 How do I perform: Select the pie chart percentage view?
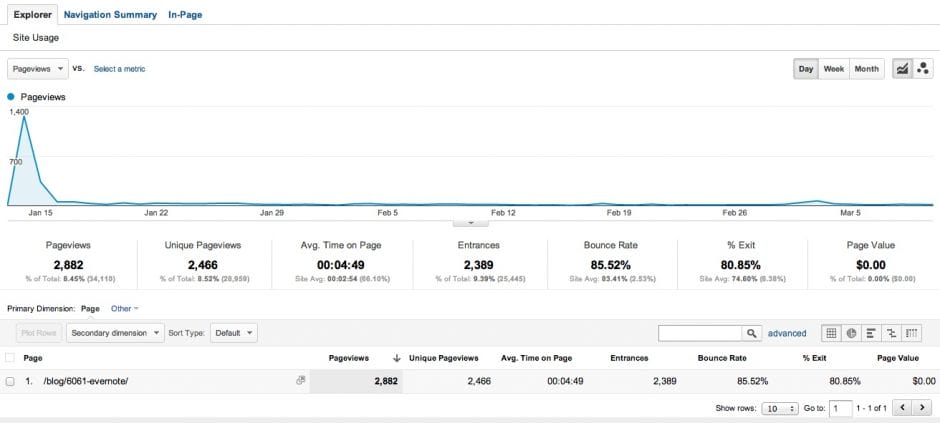(x=851, y=333)
